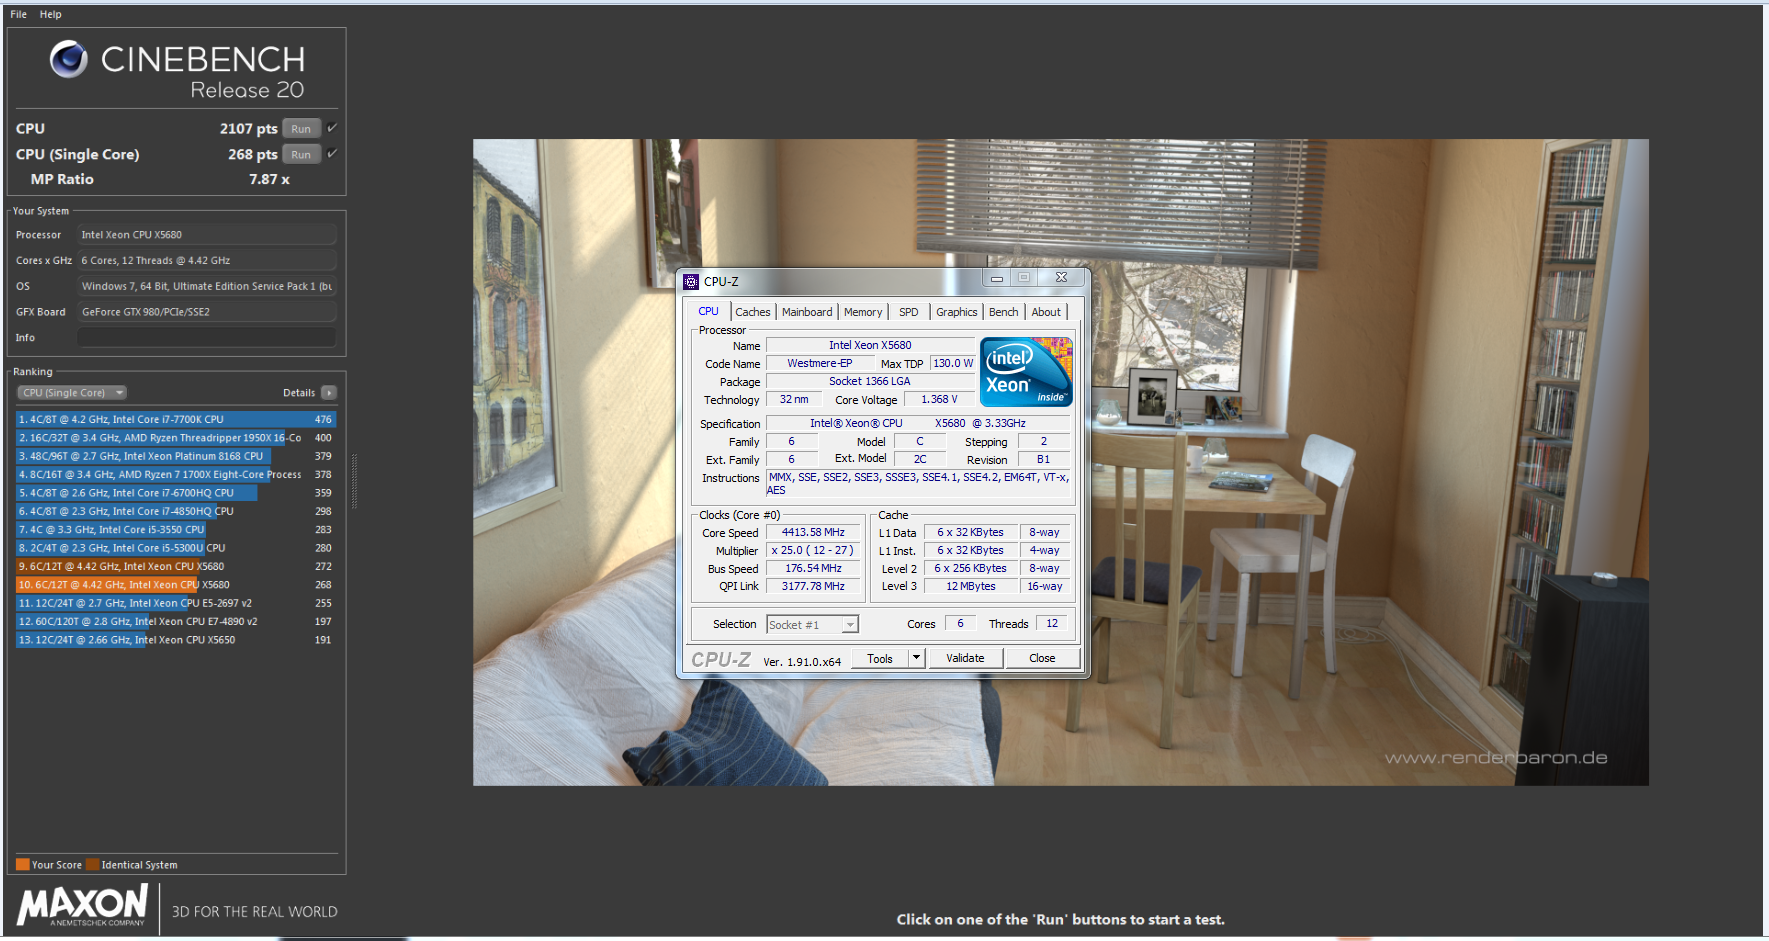Toggle the CPU test checkbox
The width and height of the screenshot is (1769, 941).
pyautogui.click(x=332, y=128)
